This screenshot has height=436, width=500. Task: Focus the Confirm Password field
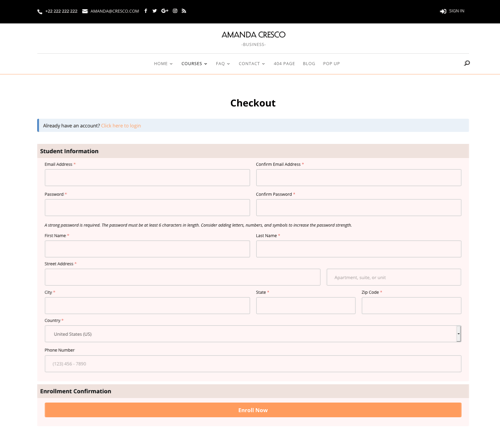point(359,207)
